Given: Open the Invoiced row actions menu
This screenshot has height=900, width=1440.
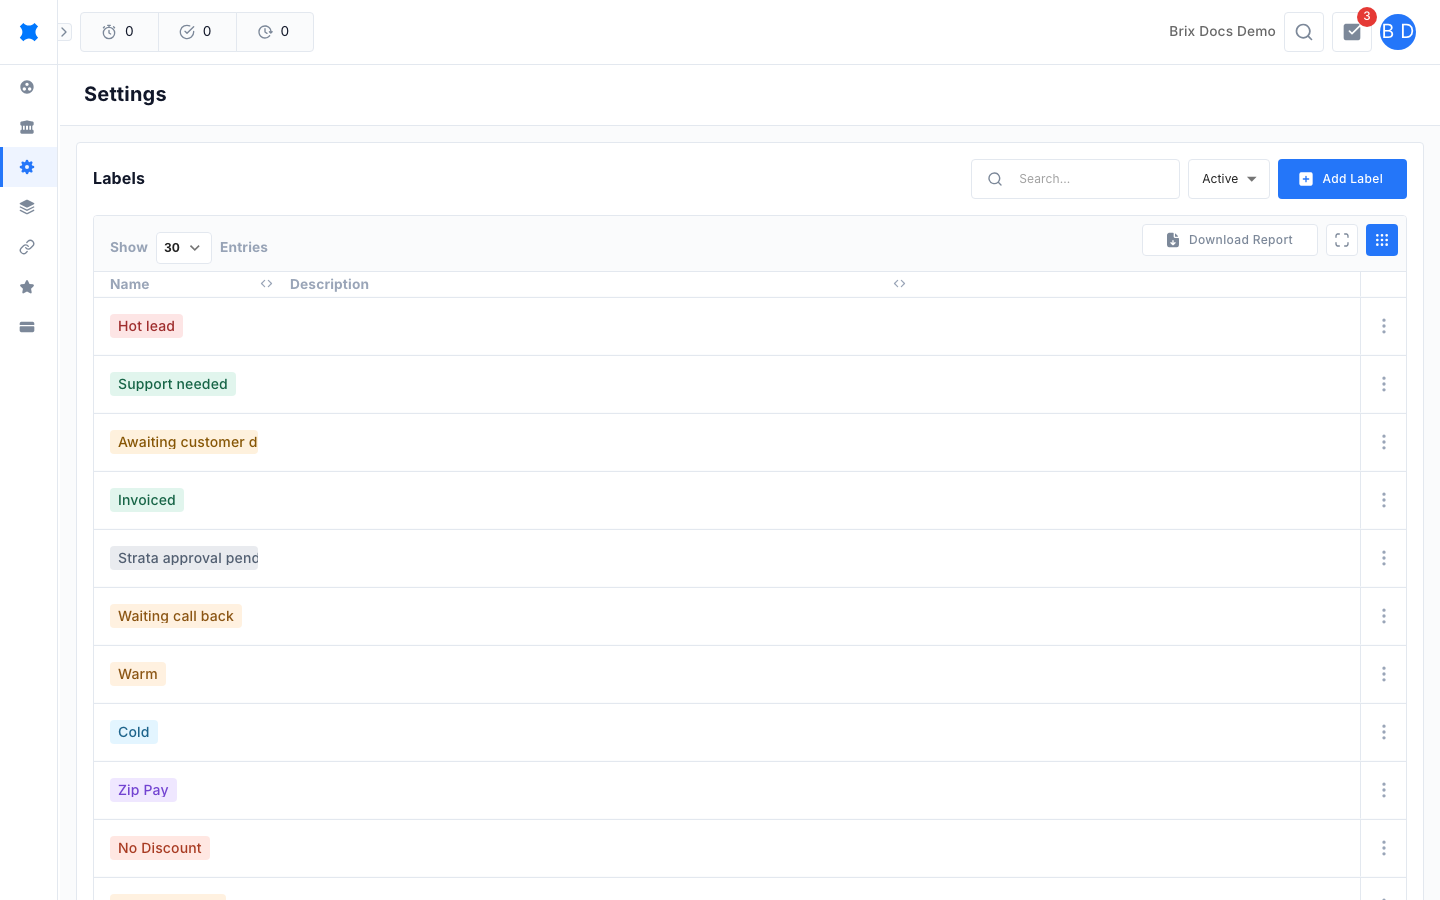Looking at the screenshot, I should point(1384,500).
